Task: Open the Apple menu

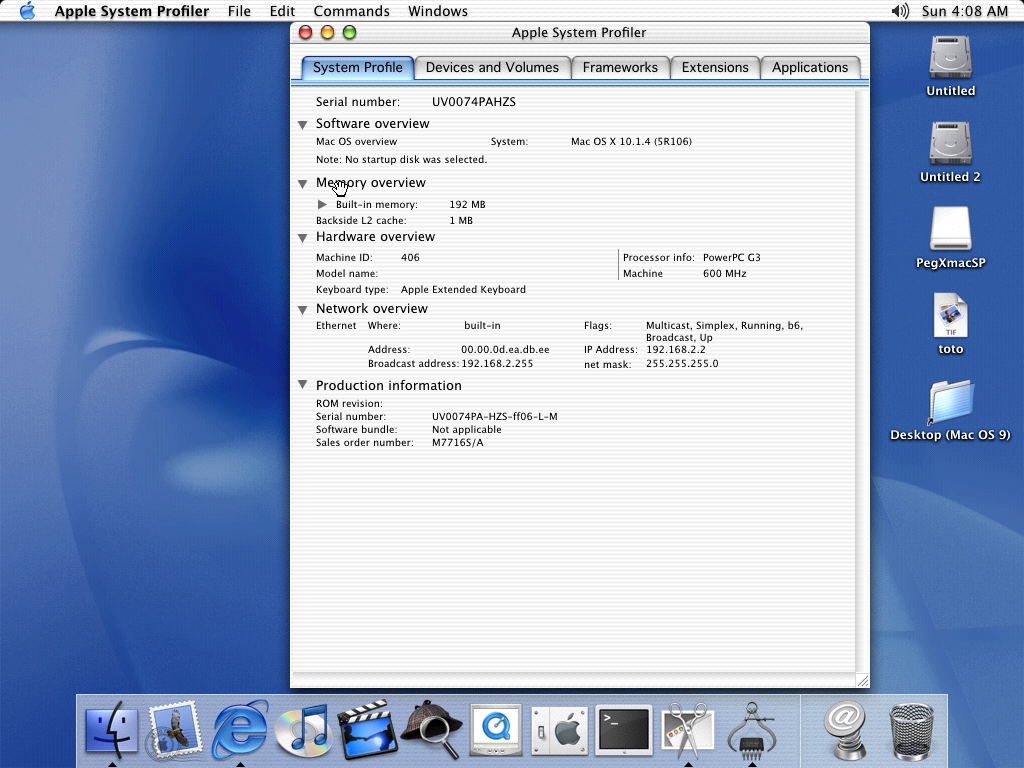Action: pyautogui.click(x=27, y=11)
